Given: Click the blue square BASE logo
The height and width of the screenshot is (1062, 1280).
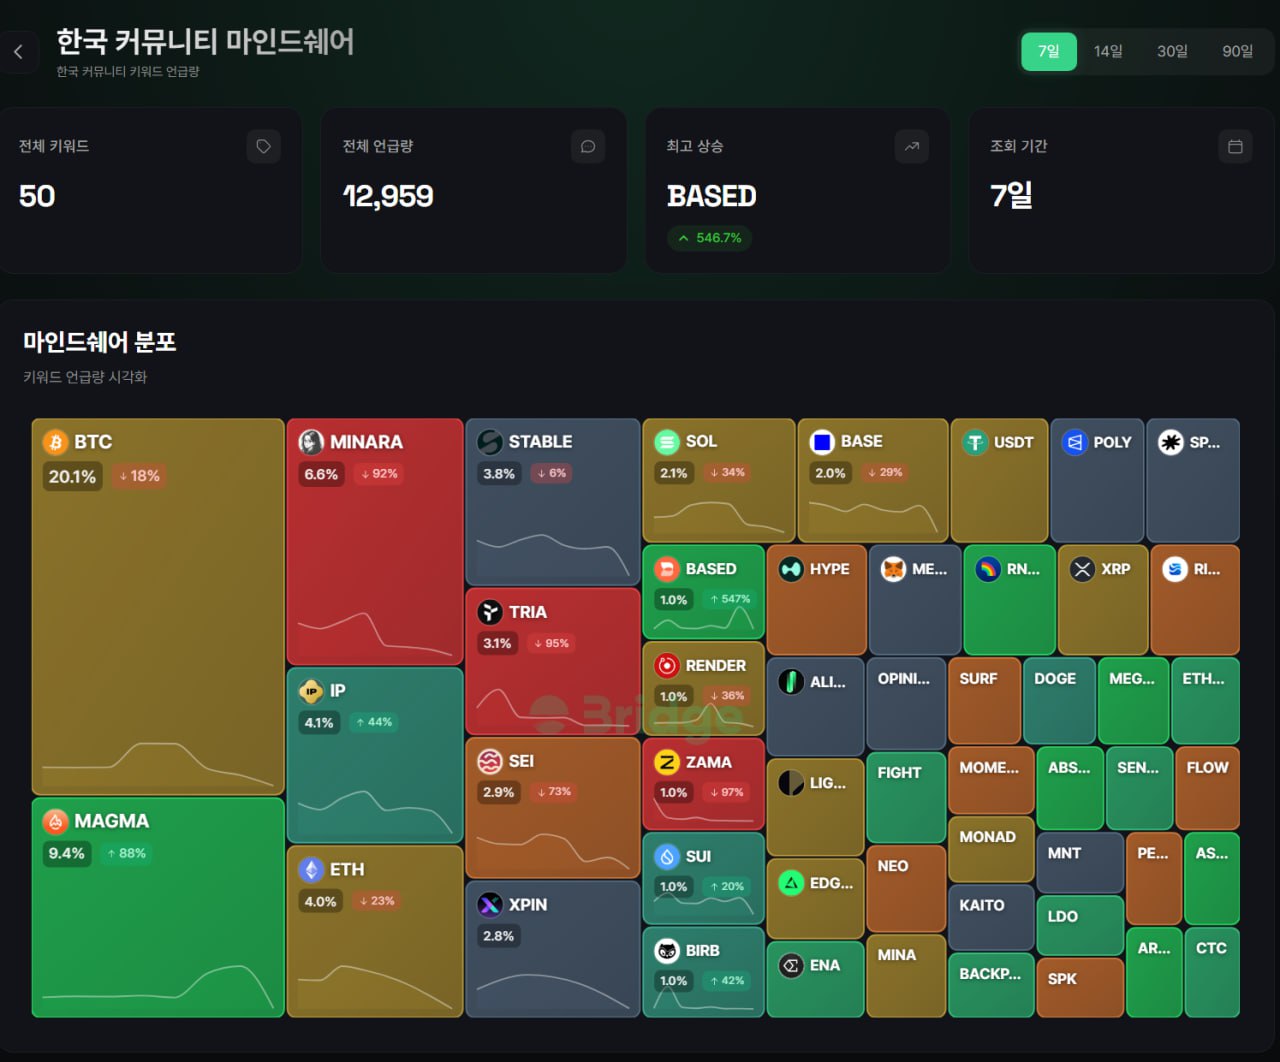Looking at the screenshot, I should point(822,442).
